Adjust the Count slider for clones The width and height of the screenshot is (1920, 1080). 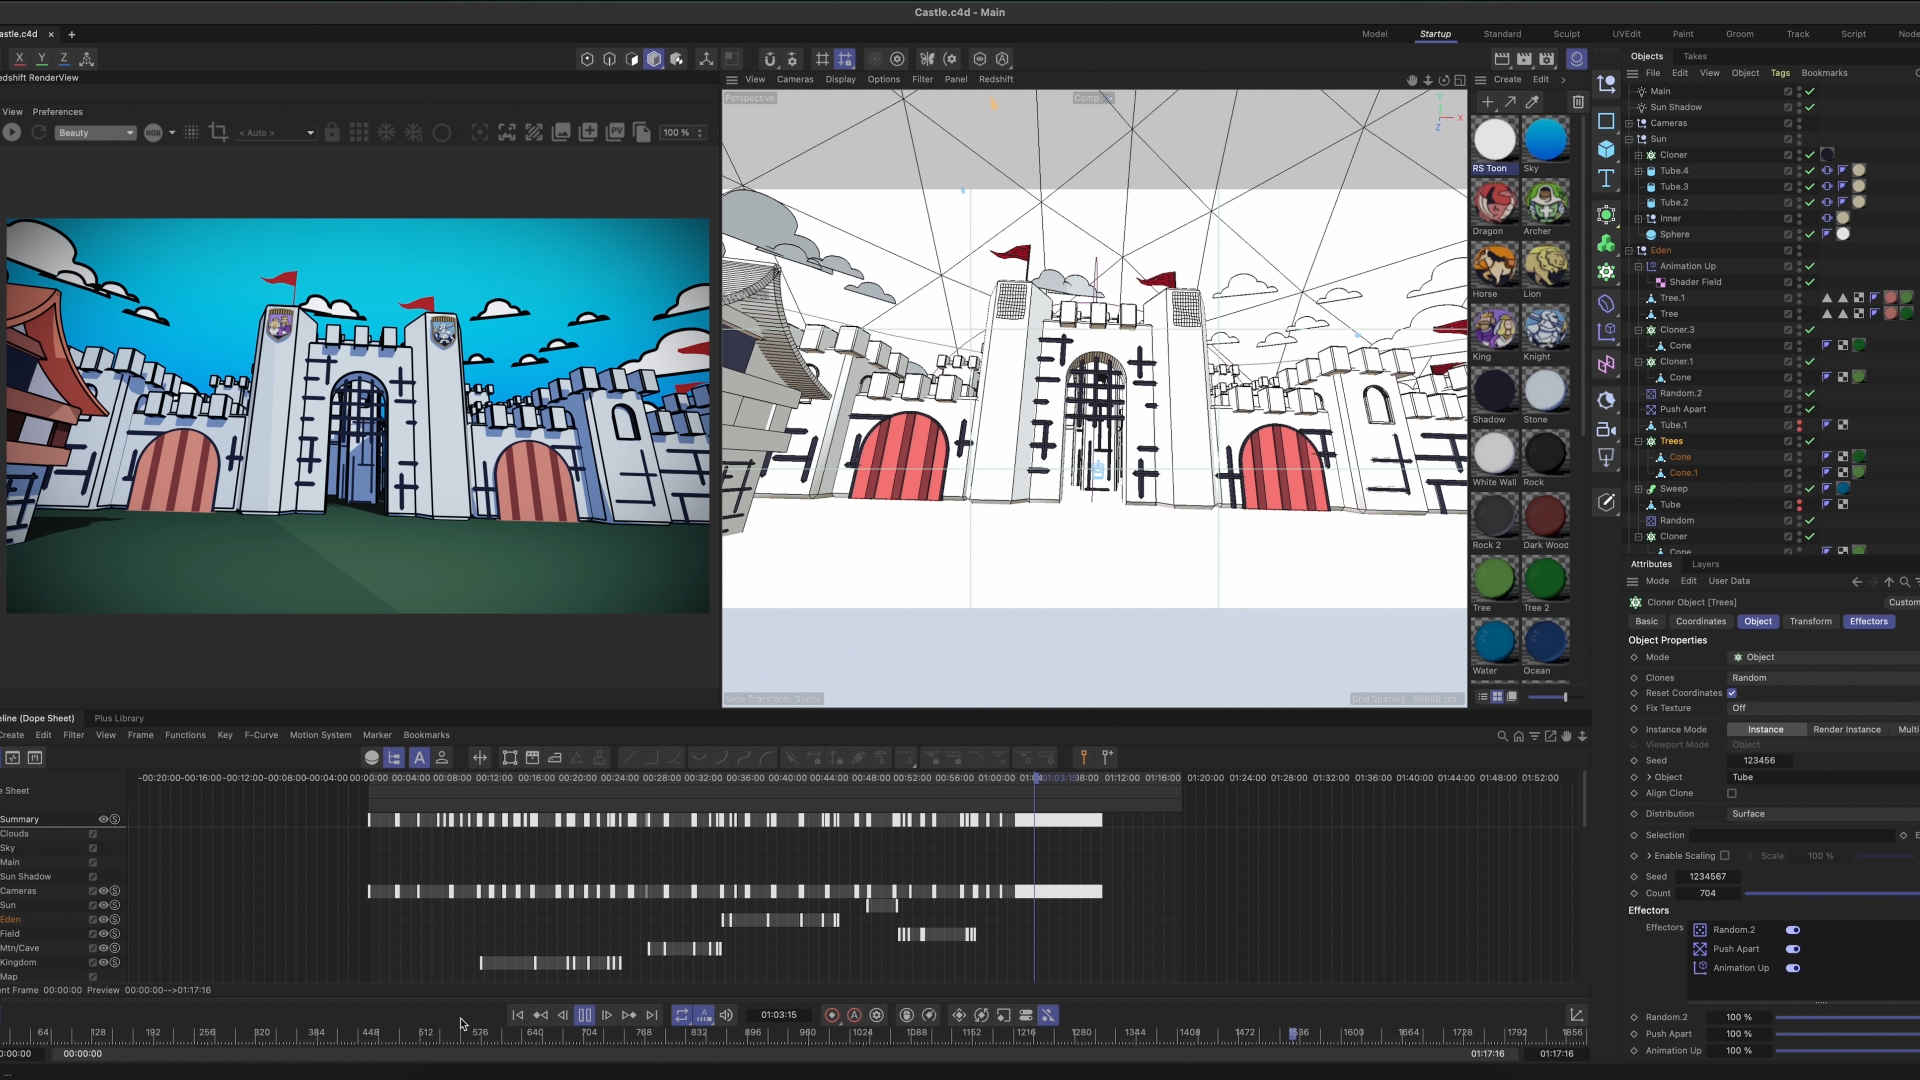tap(1830, 894)
